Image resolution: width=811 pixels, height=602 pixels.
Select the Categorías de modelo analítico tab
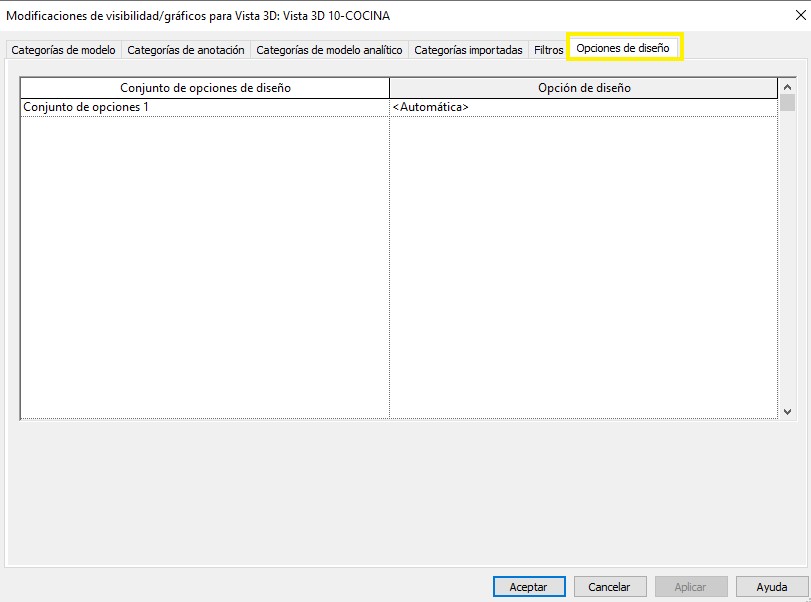[x=329, y=50]
